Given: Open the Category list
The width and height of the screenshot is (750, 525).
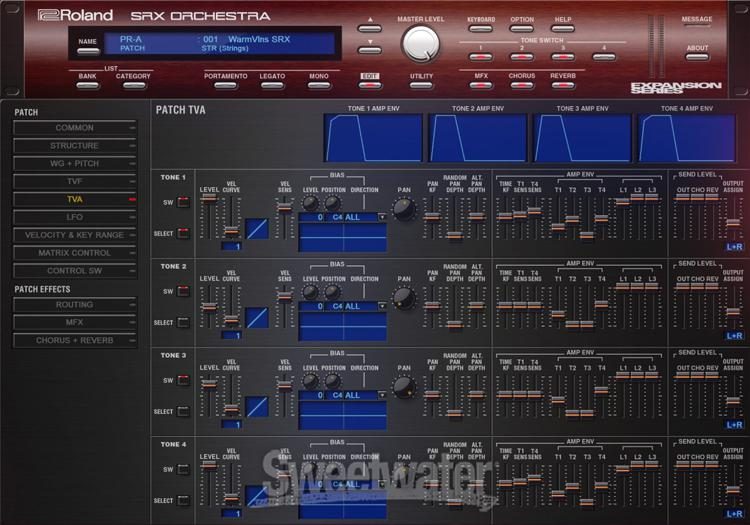Looking at the screenshot, I should 133,86.
